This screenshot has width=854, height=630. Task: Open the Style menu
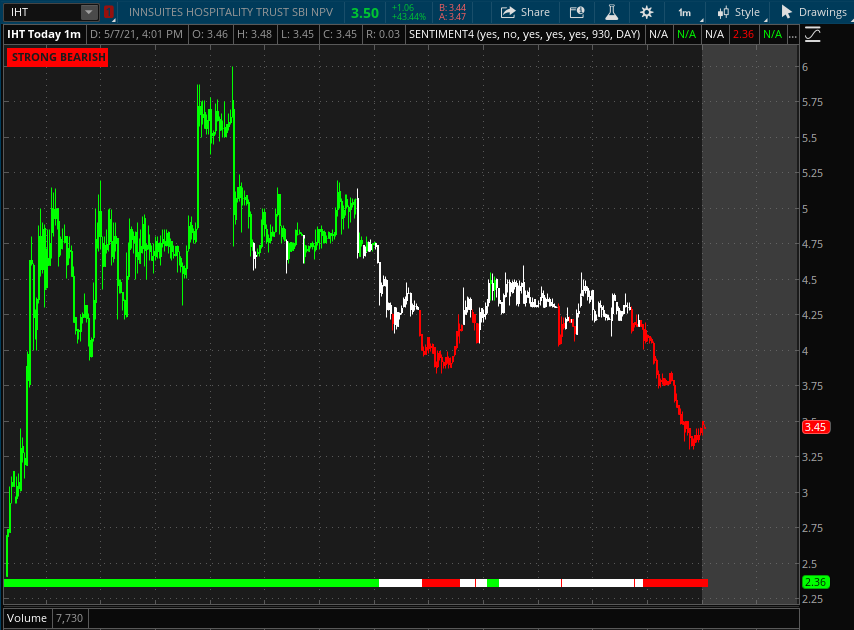click(x=738, y=12)
